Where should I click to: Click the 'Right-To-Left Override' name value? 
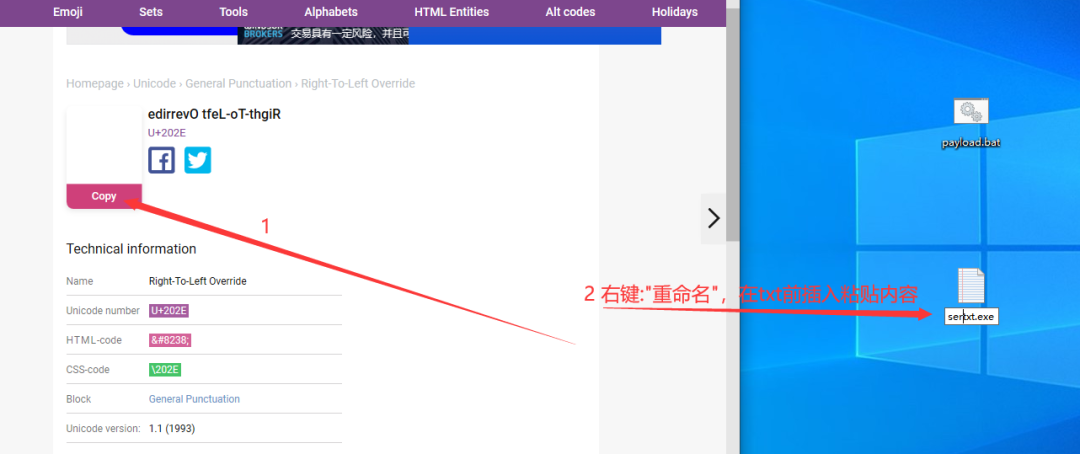198,281
